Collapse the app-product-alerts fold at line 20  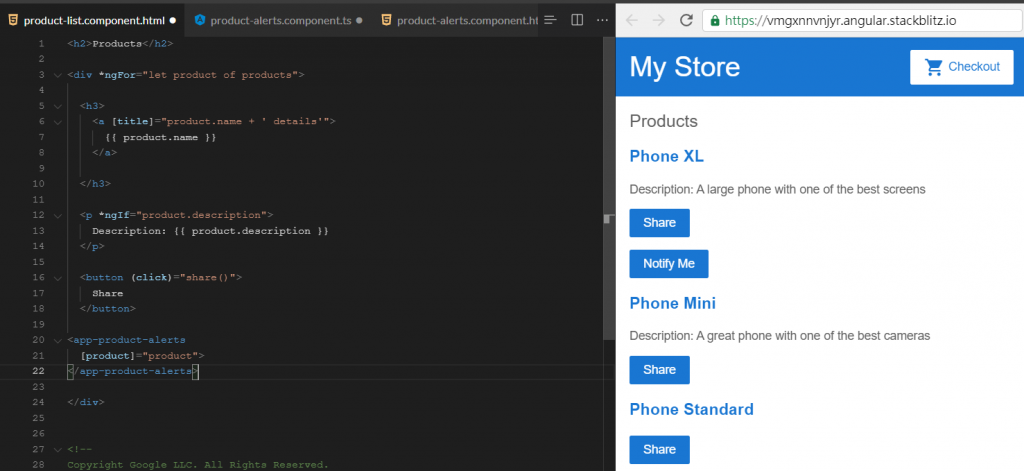57,340
